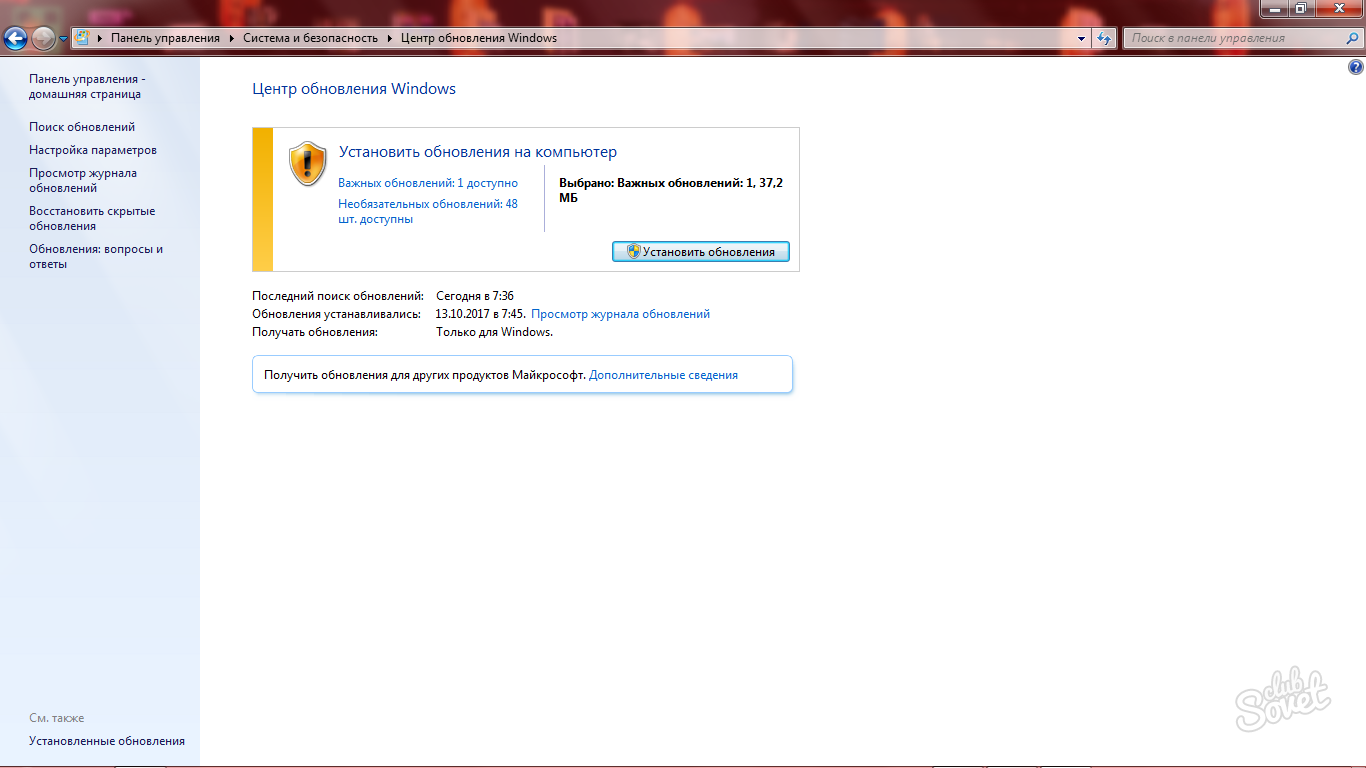This screenshot has height=768, width=1366.
Task: Open 'Панель управления' breadcrumb segment
Action: [165, 38]
